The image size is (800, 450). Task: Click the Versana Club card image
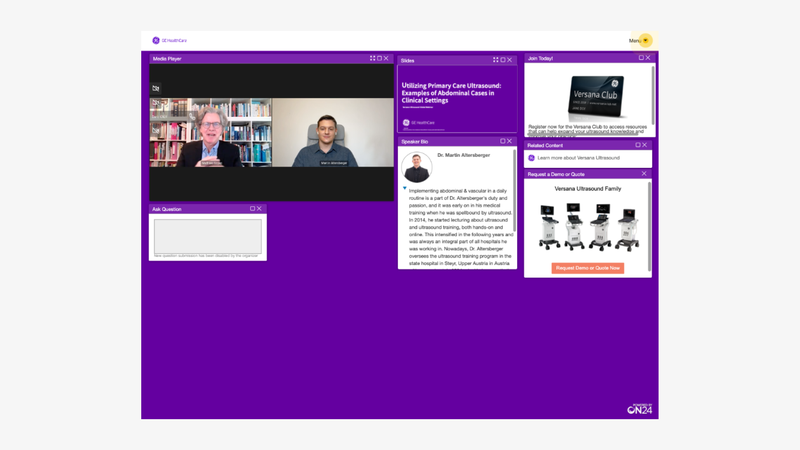595,97
